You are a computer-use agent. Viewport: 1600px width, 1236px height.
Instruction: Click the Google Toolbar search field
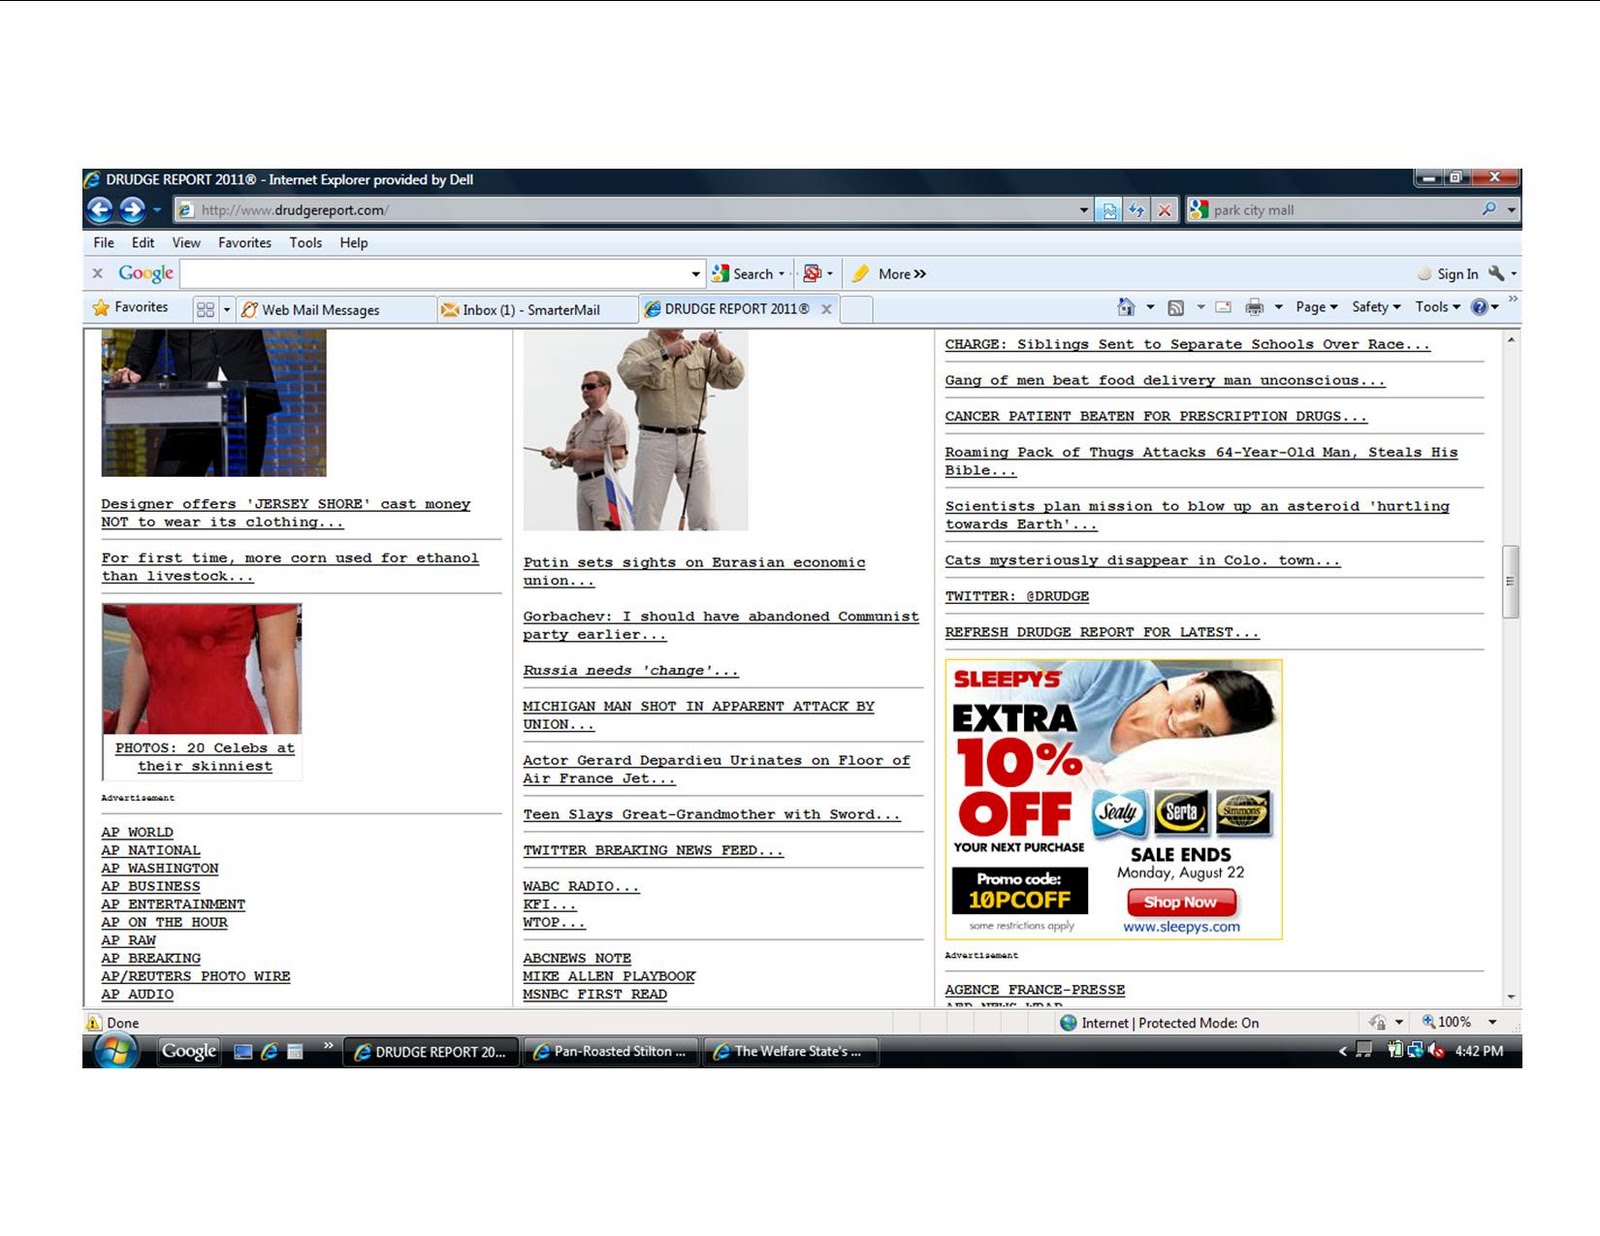[434, 273]
